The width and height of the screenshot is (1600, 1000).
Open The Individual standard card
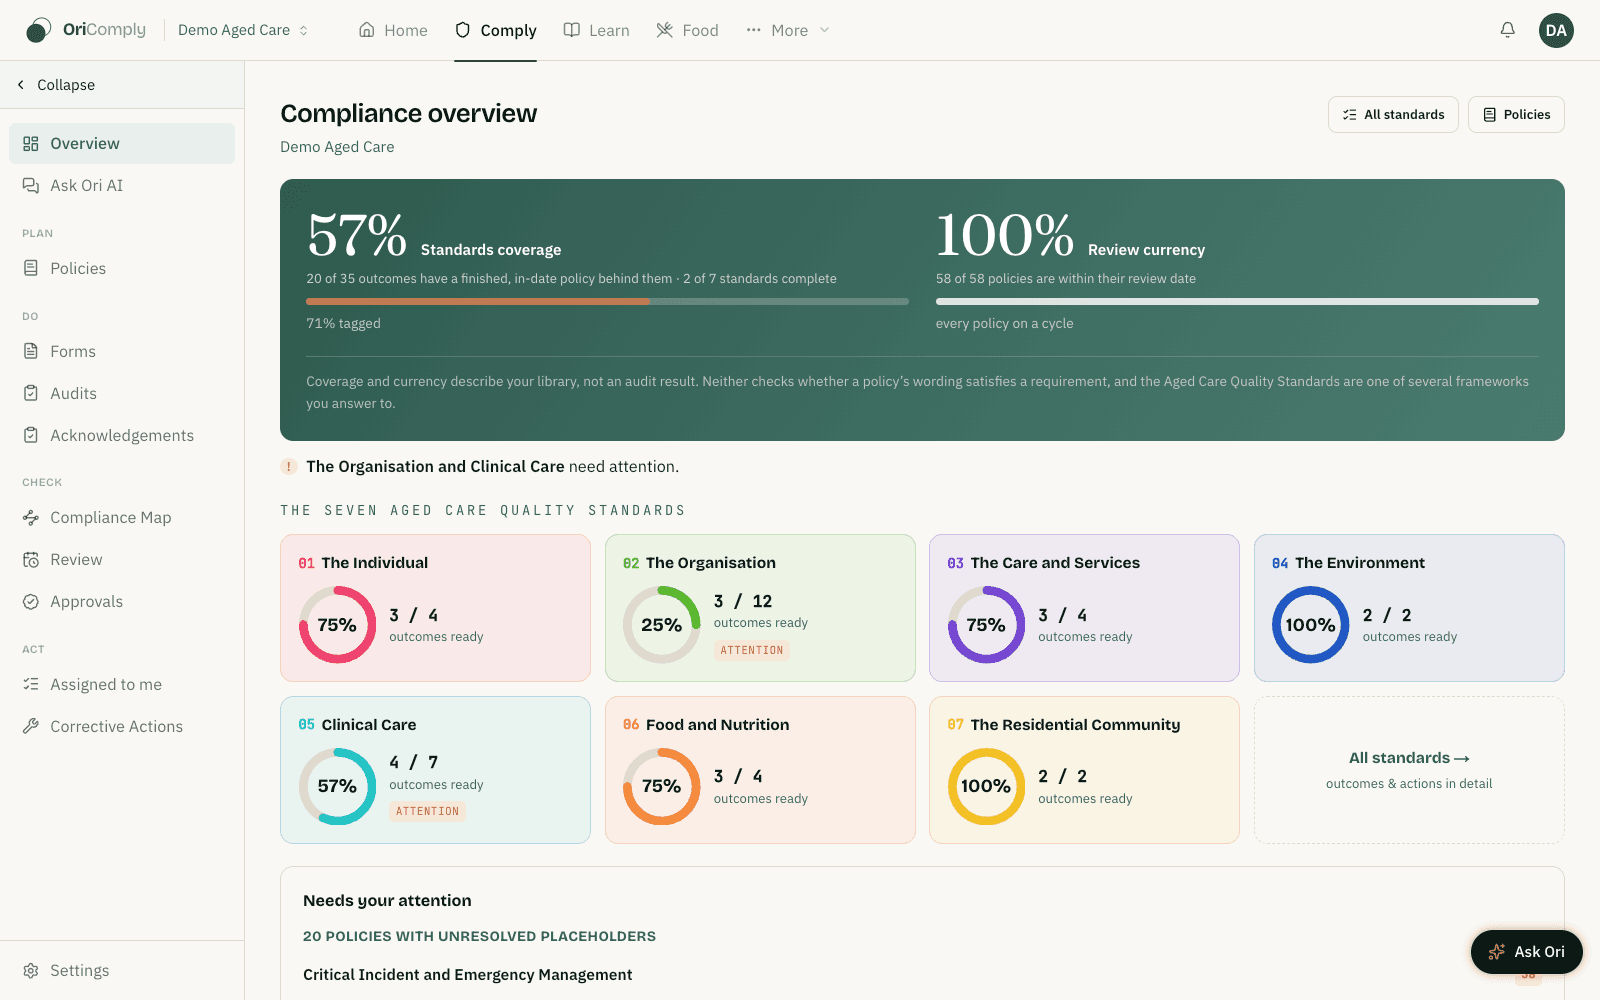coord(435,608)
